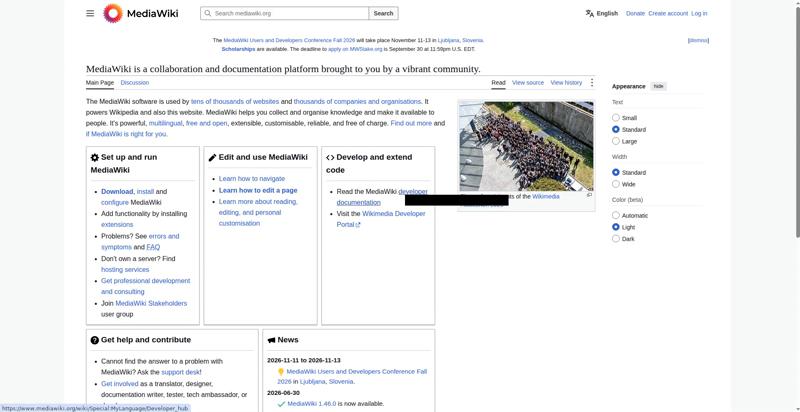Viewport: 800px width, 412px height.
Task: Select Light color mode
Action: 616,227
